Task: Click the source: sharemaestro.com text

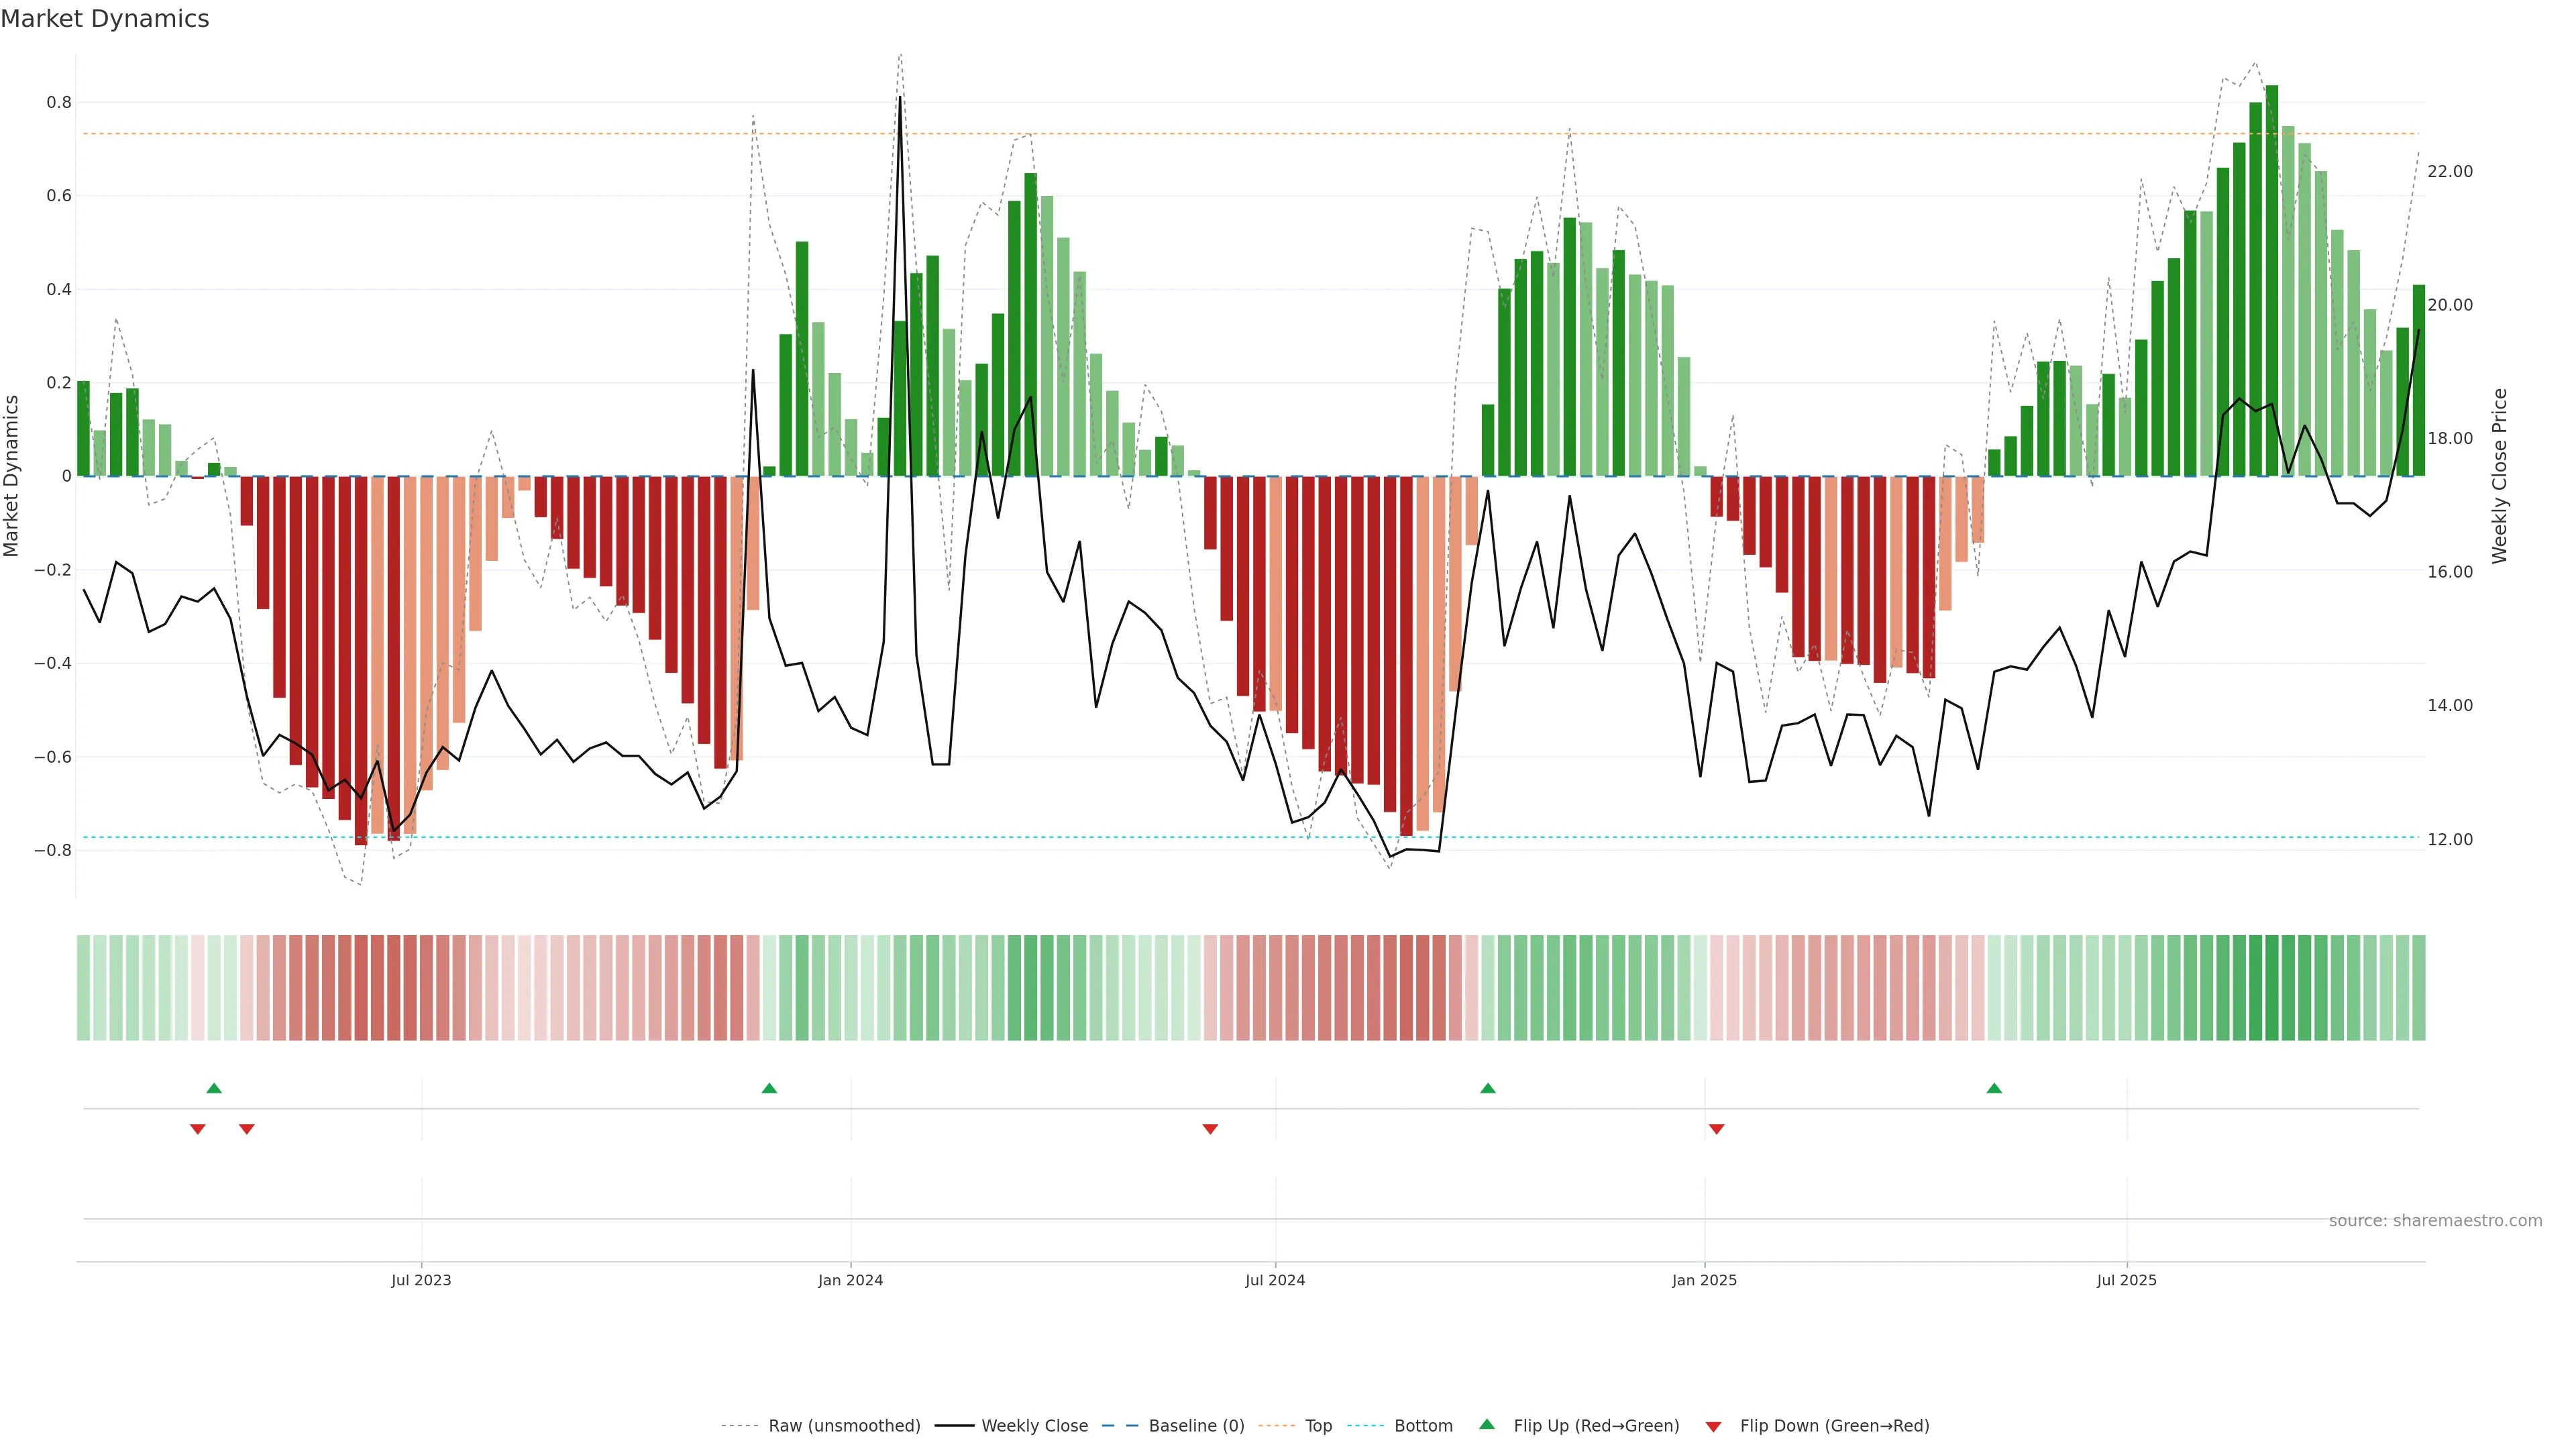Action: (2435, 1220)
